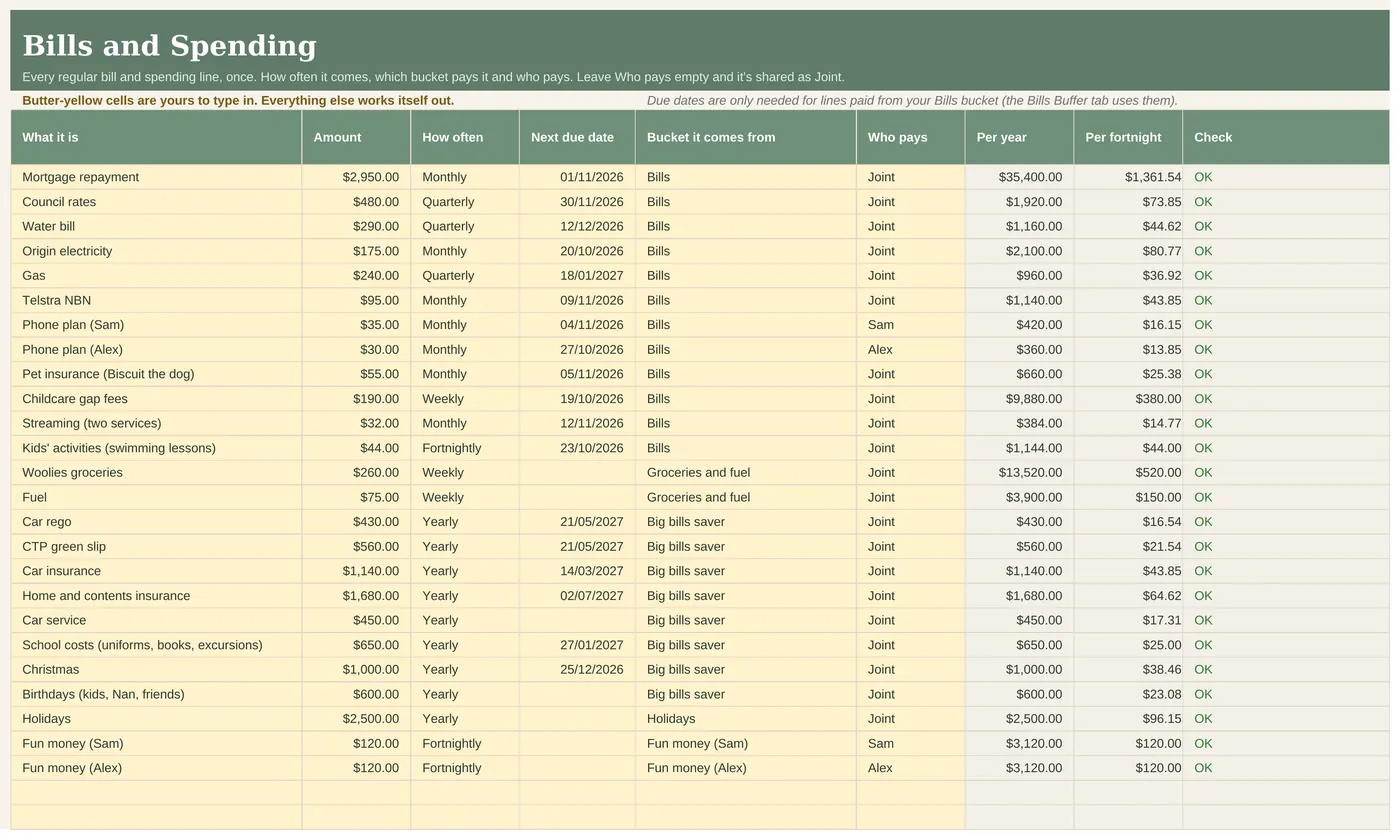
Task: Select the 'Mortgage repayment' name cell
Action: point(156,177)
